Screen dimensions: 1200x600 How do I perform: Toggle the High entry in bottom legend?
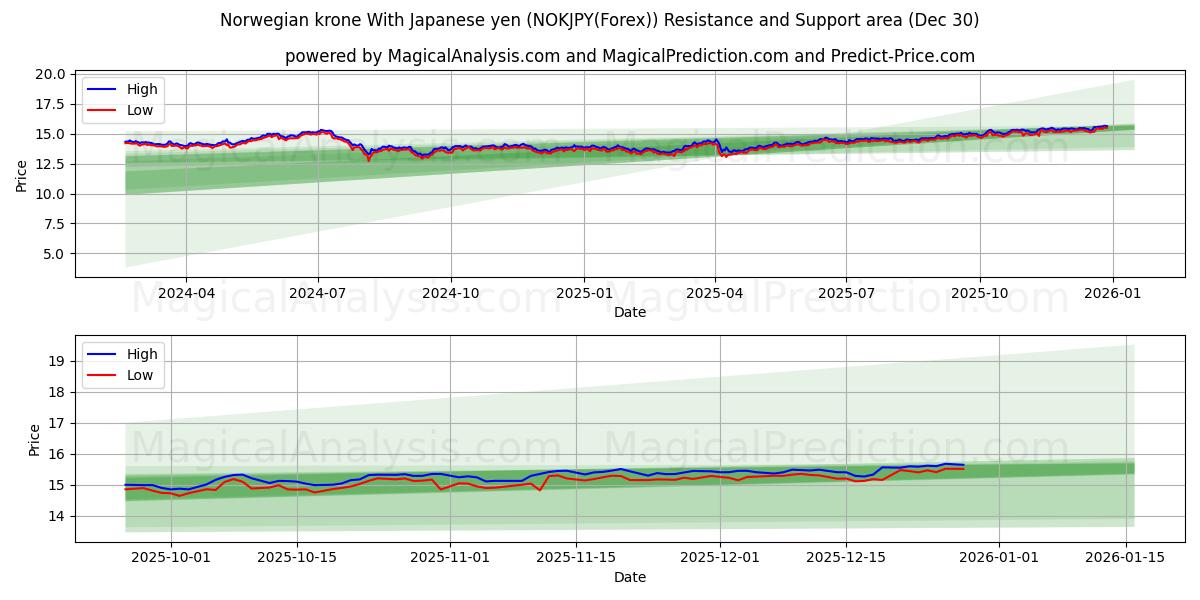(x=143, y=354)
